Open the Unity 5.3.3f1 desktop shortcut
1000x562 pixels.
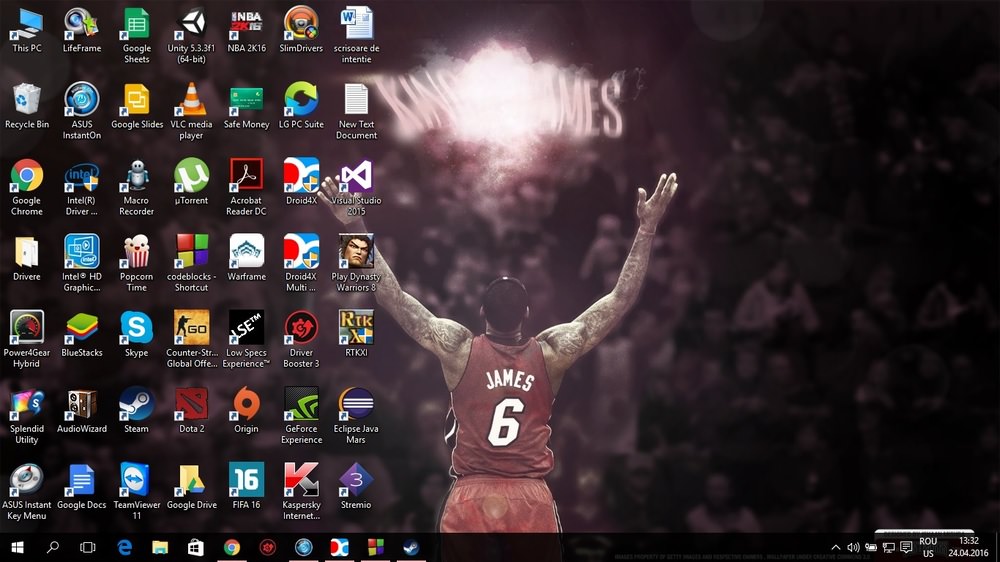[191, 23]
